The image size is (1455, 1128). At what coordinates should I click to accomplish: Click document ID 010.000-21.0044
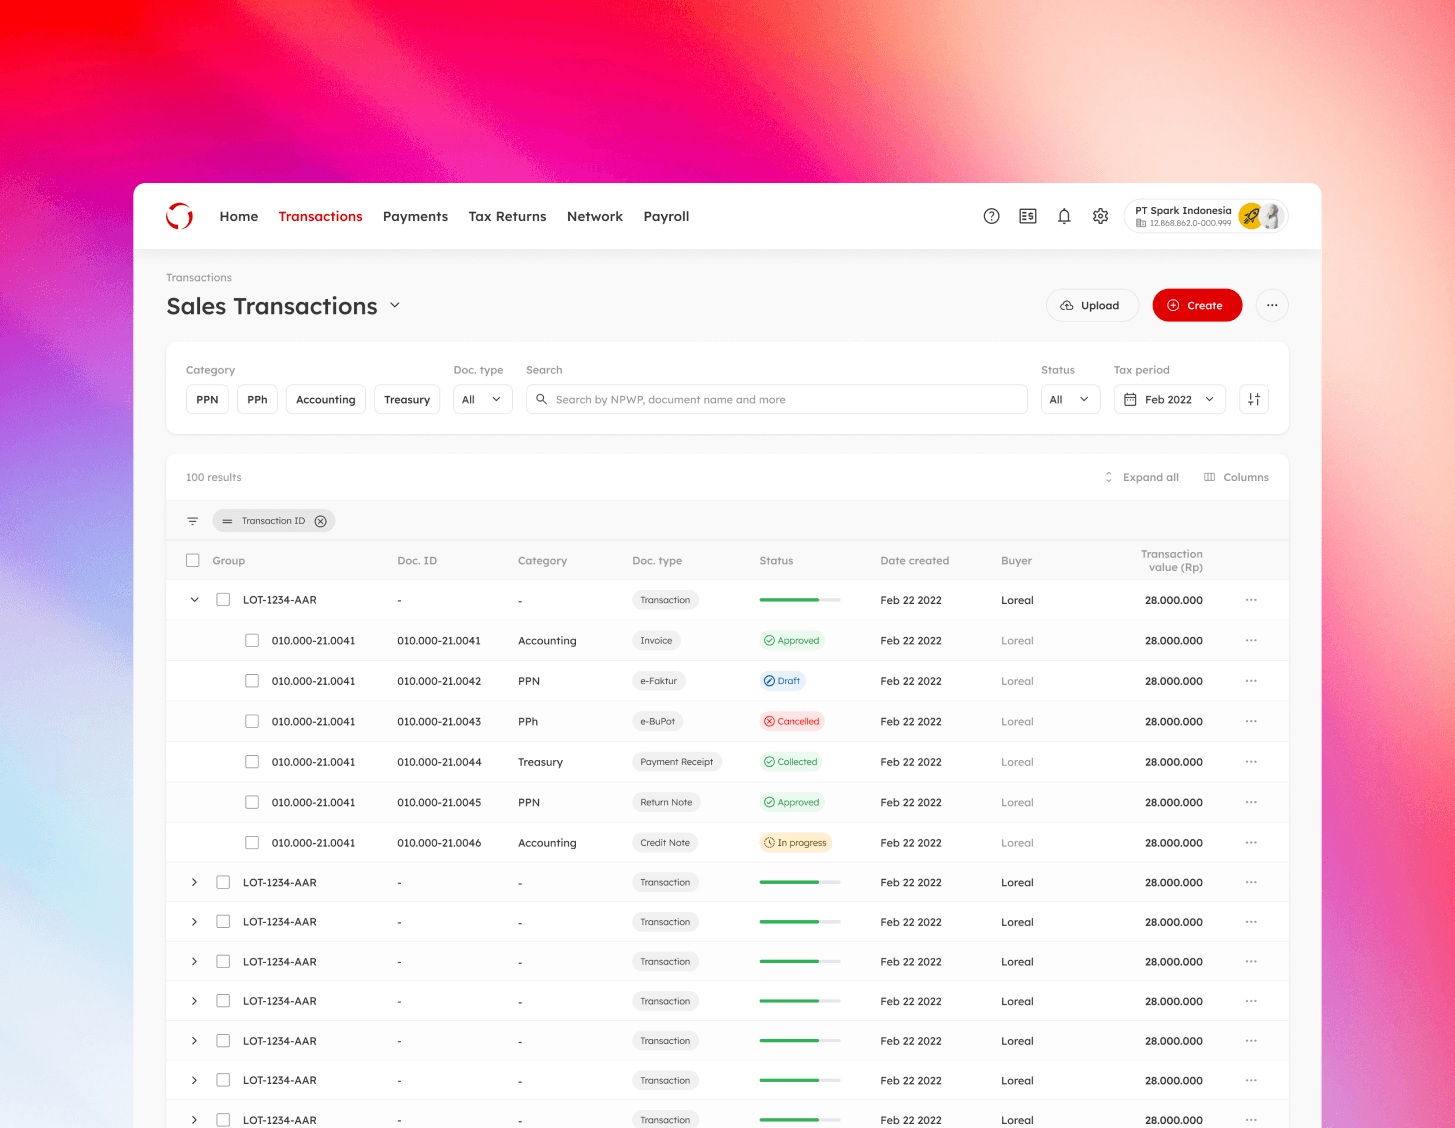point(439,762)
